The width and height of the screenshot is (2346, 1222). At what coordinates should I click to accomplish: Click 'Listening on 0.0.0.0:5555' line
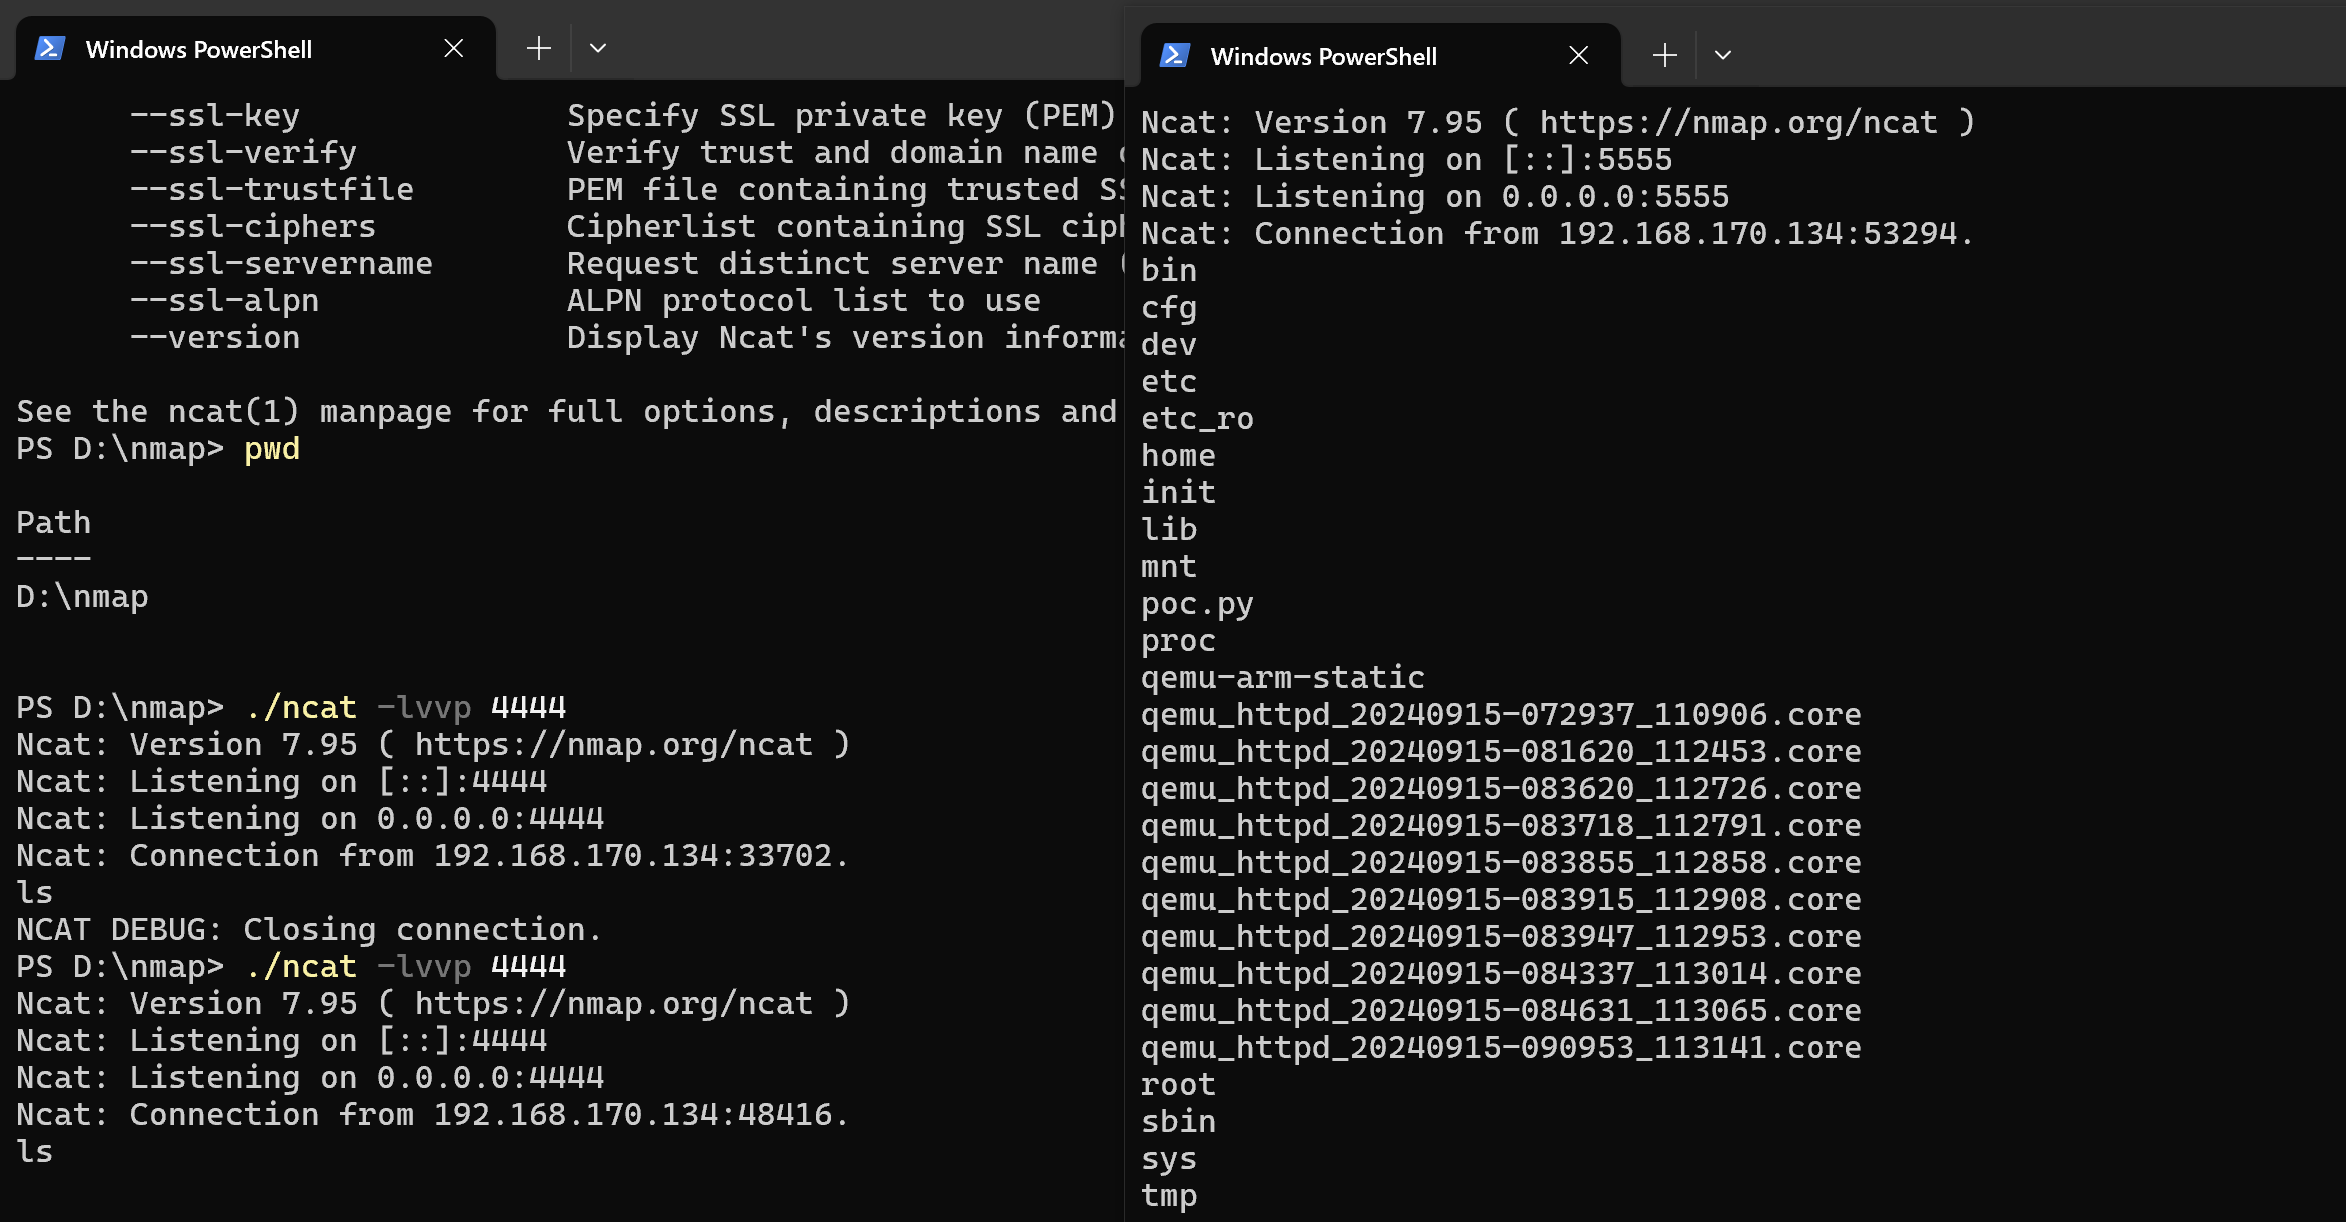tap(1435, 196)
